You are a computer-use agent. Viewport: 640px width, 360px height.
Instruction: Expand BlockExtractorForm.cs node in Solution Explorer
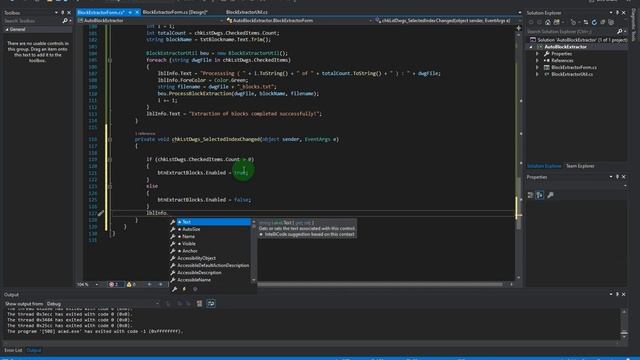[x=538, y=67]
